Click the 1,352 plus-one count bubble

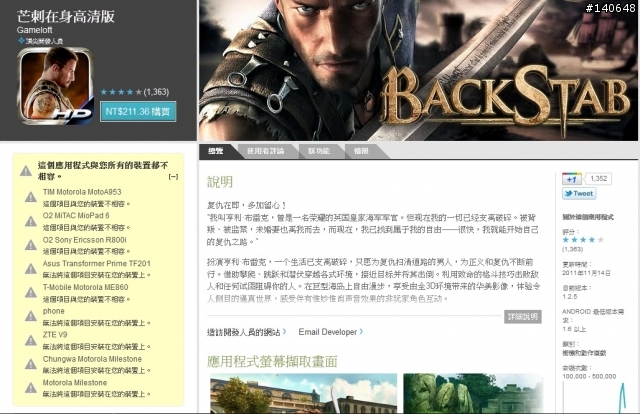click(598, 178)
